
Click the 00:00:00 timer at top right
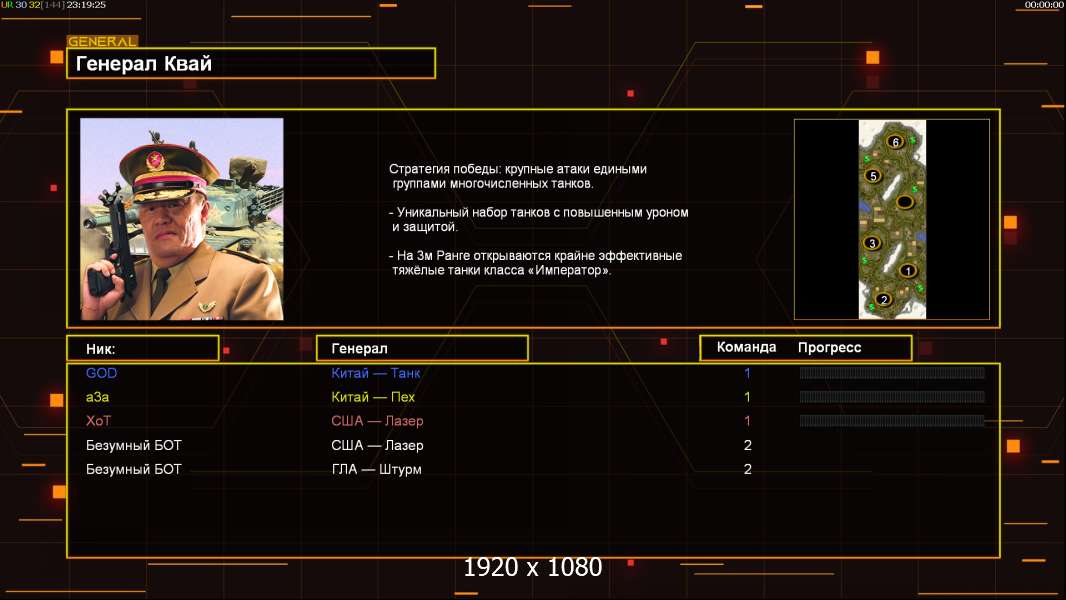click(1044, 5)
